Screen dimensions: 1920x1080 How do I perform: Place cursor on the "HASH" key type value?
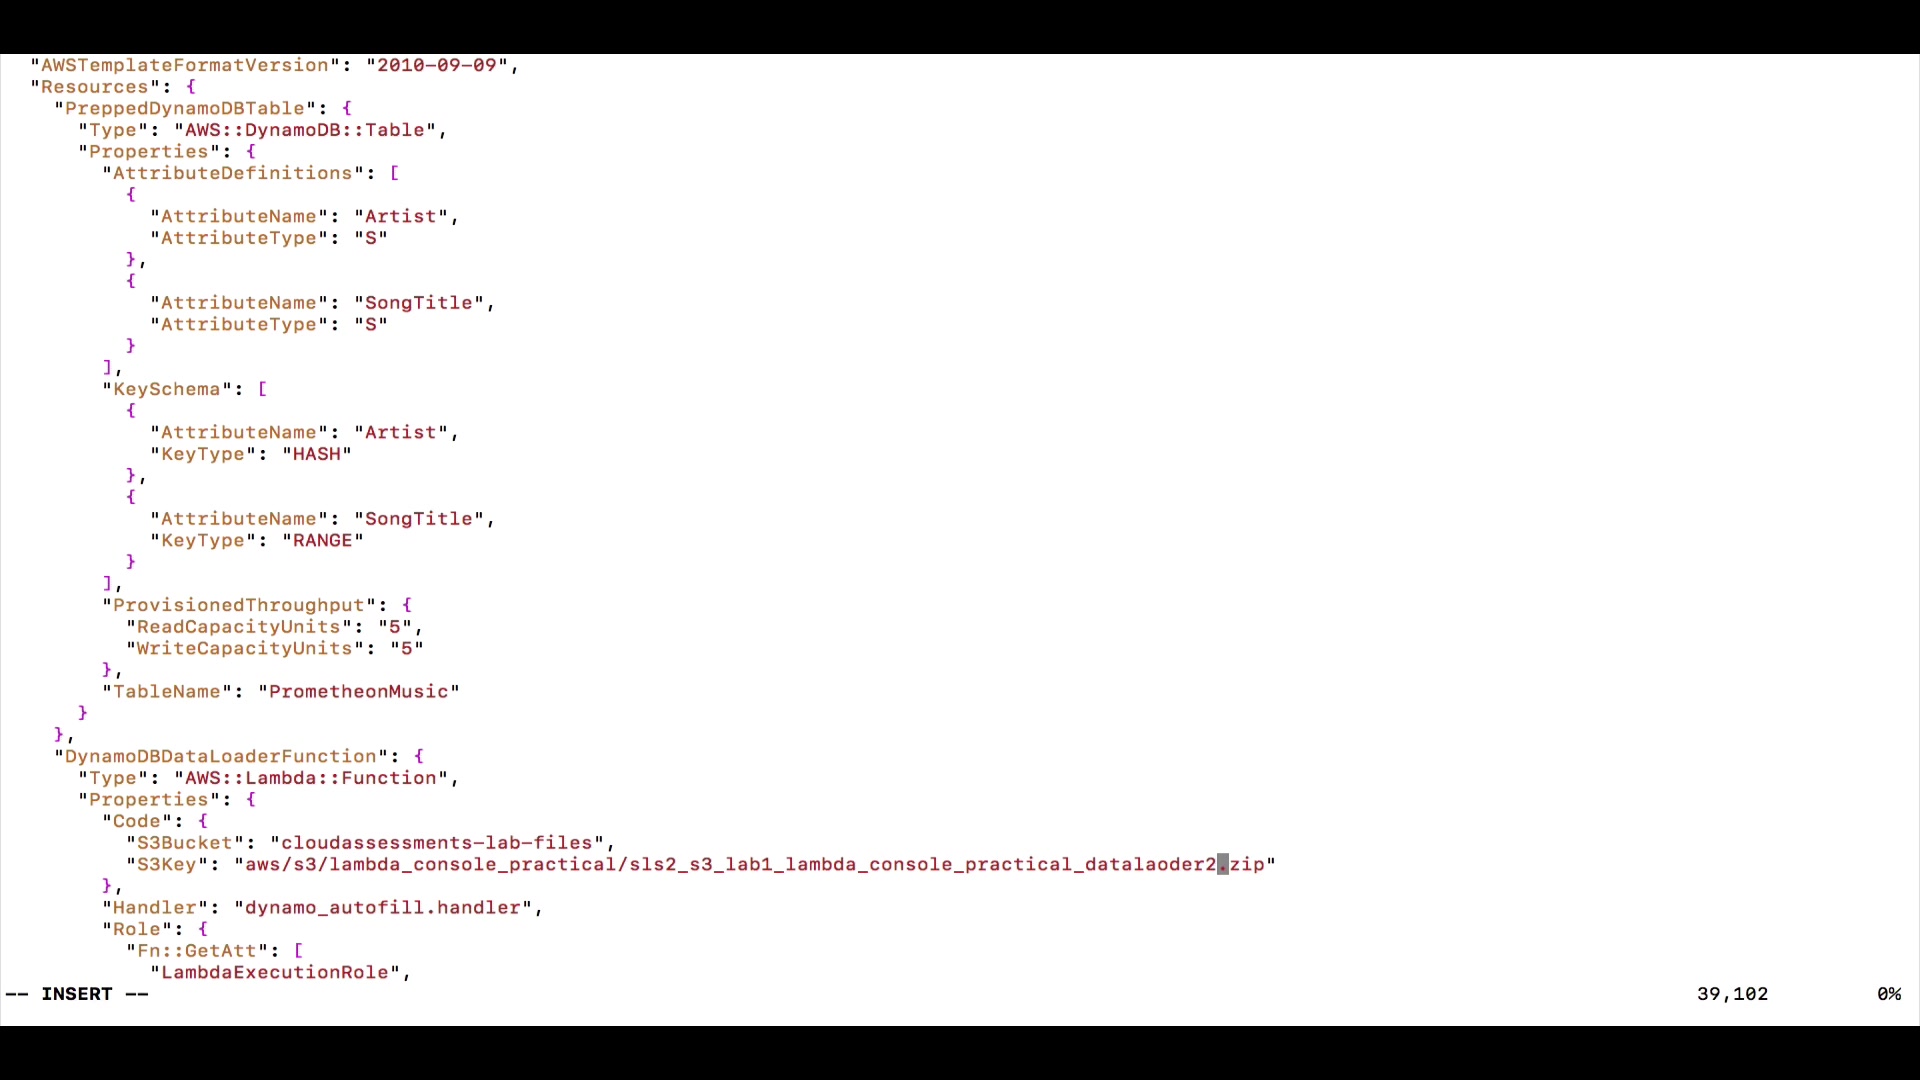[316, 454]
